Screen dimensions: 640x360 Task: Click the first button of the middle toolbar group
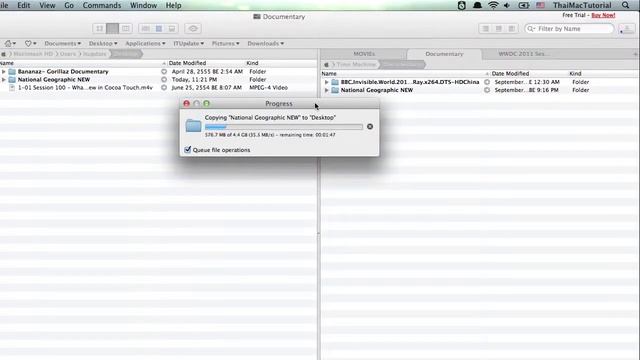[145, 29]
